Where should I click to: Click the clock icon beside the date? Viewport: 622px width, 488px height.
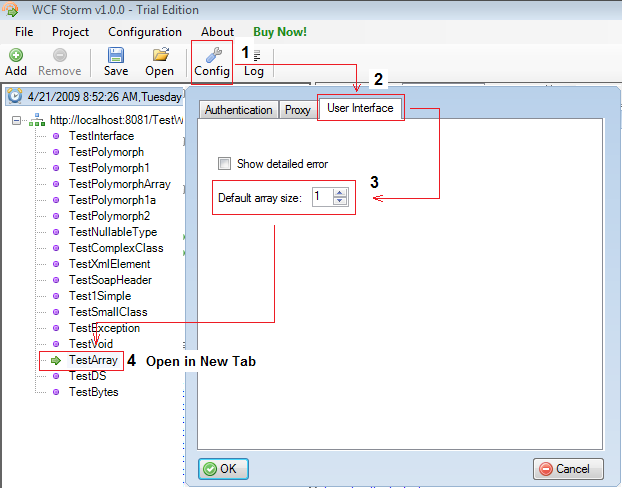(x=15, y=96)
